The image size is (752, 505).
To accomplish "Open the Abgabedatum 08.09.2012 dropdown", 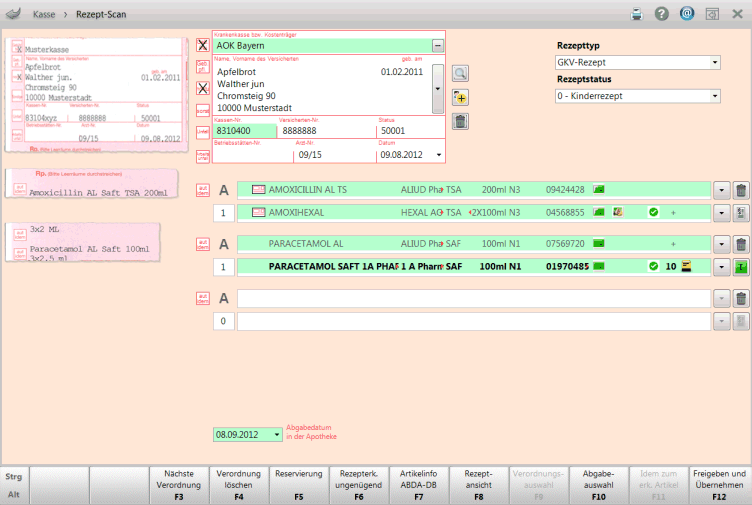I will pos(277,435).
